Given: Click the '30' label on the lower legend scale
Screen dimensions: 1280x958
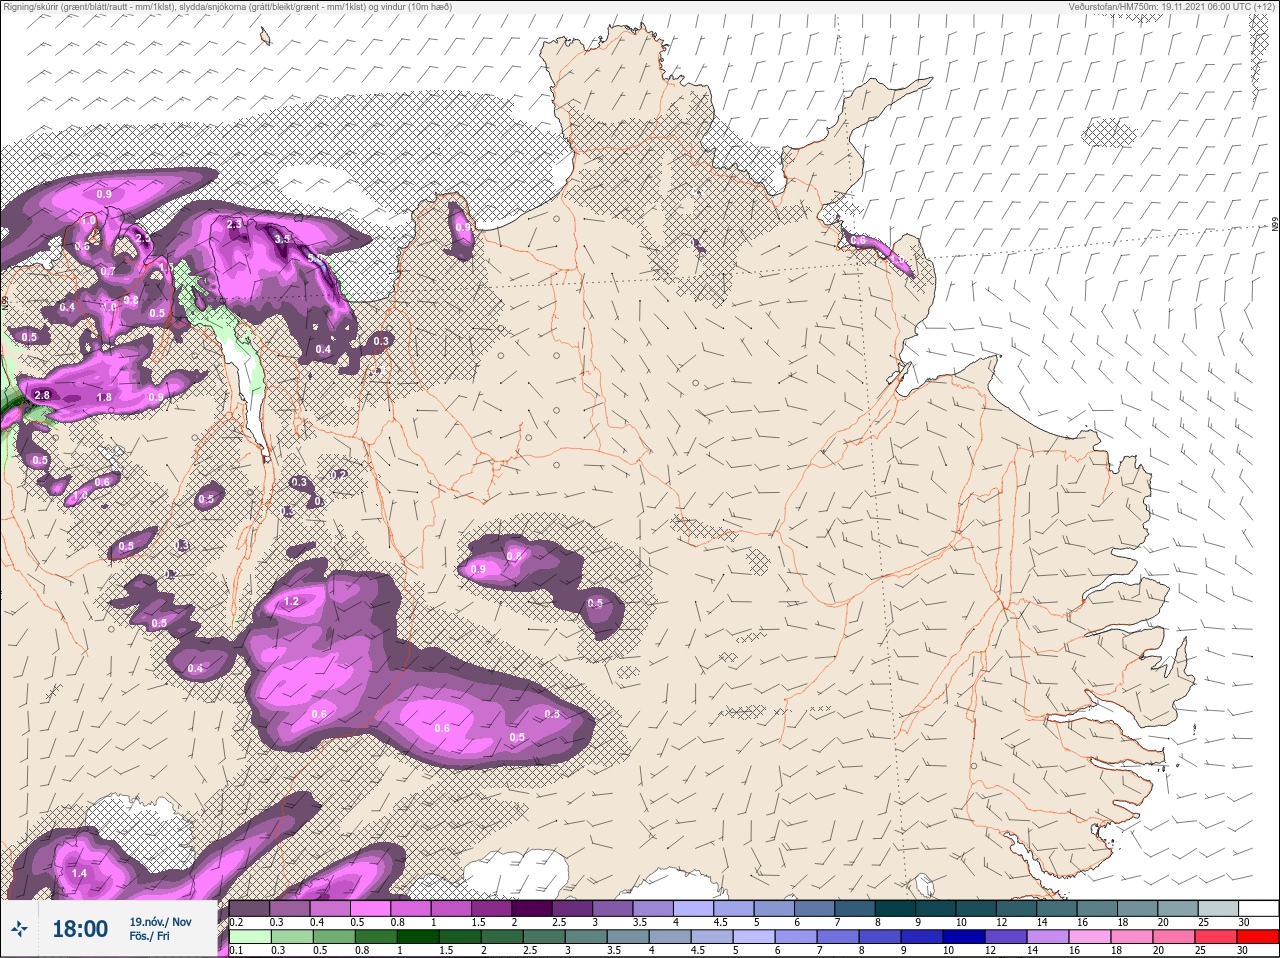Looking at the screenshot, I should pyautogui.click(x=1243, y=951).
